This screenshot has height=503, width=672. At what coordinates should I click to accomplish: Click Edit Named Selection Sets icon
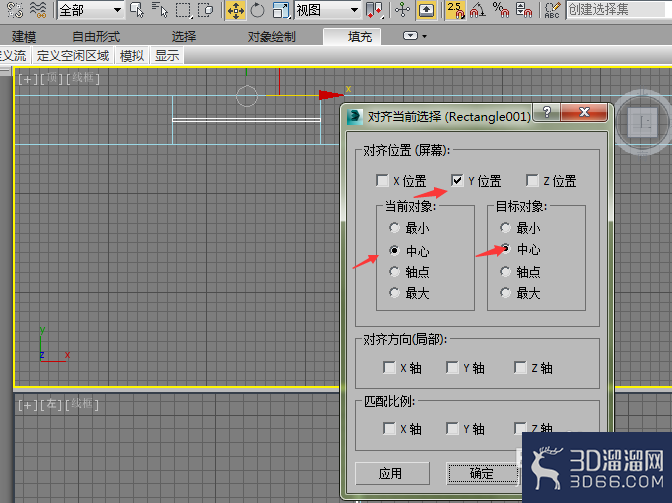pyautogui.click(x=552, y=10)
